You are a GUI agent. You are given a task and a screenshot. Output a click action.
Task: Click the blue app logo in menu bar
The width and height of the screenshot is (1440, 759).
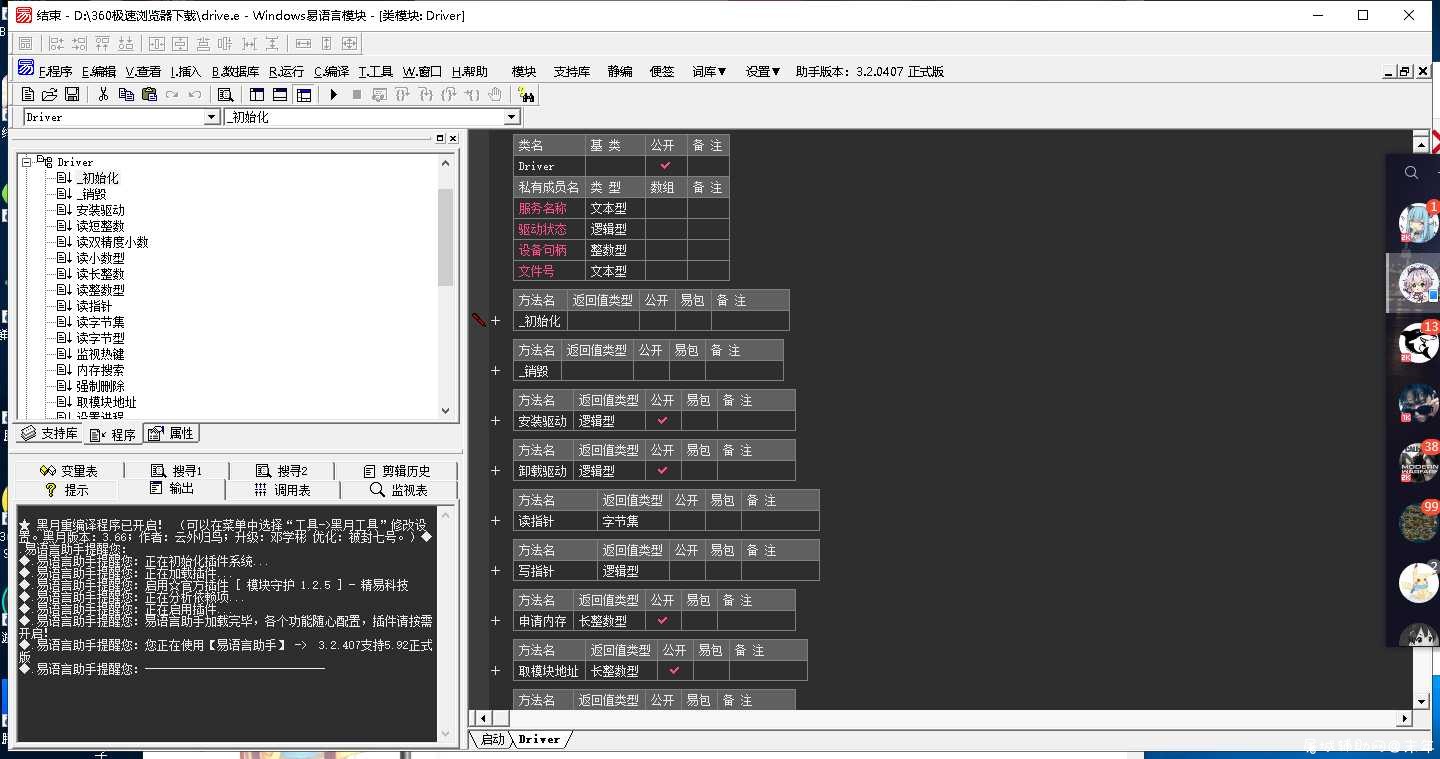coord(26,68)
